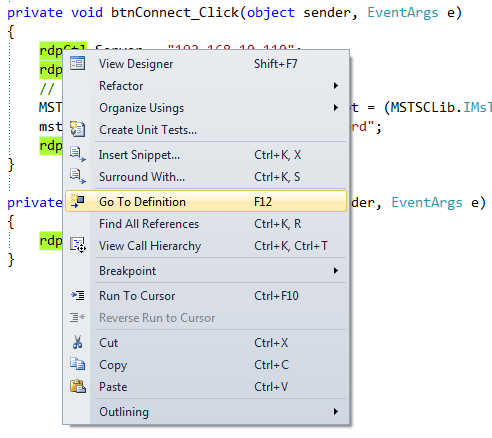This screenshot has width=492, height=438.
Task: Click the Run To Cursor icon
Action: click(x=77, y=295)
